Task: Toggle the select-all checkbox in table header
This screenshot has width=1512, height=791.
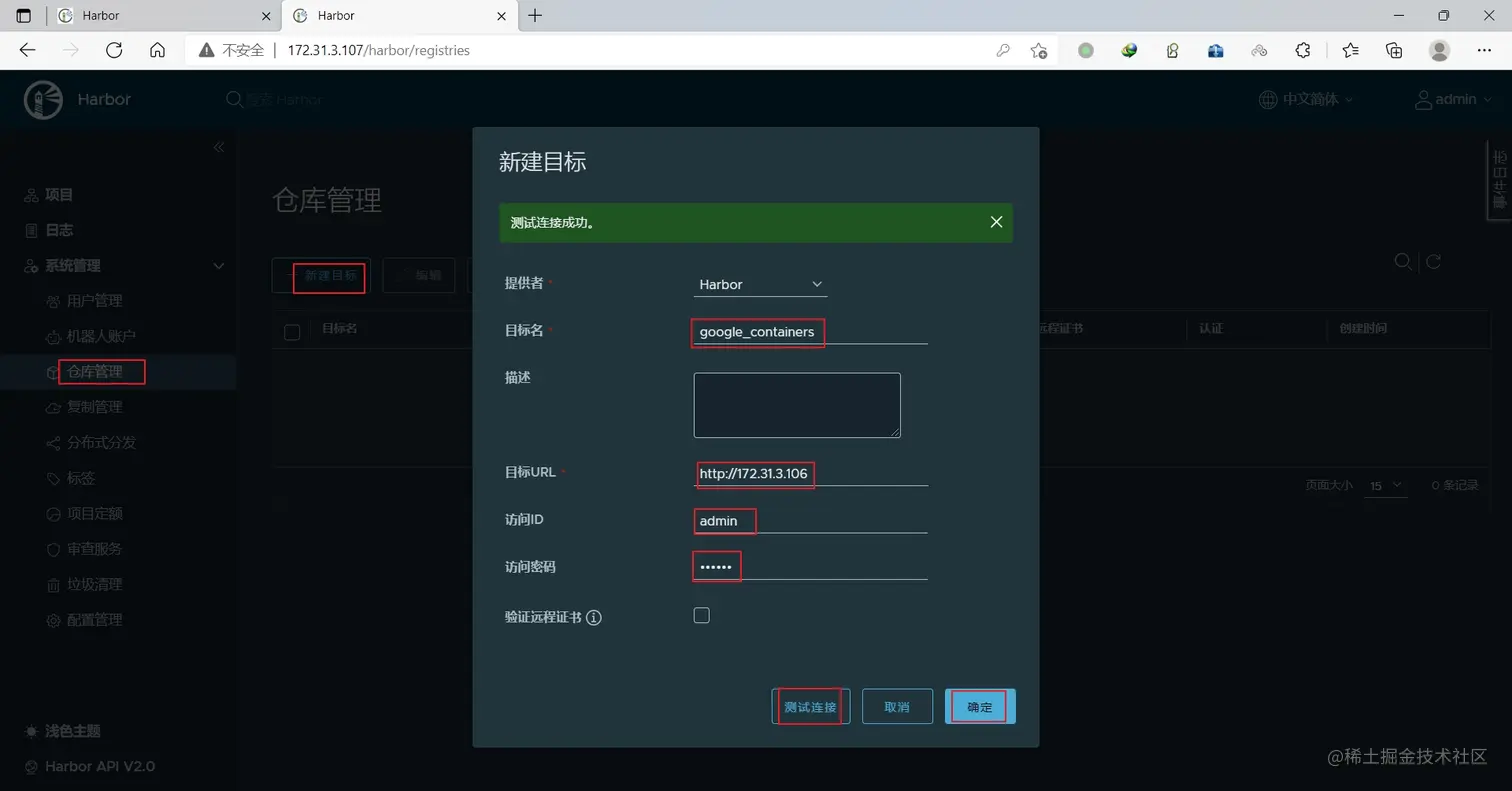Action: (292, 332)
